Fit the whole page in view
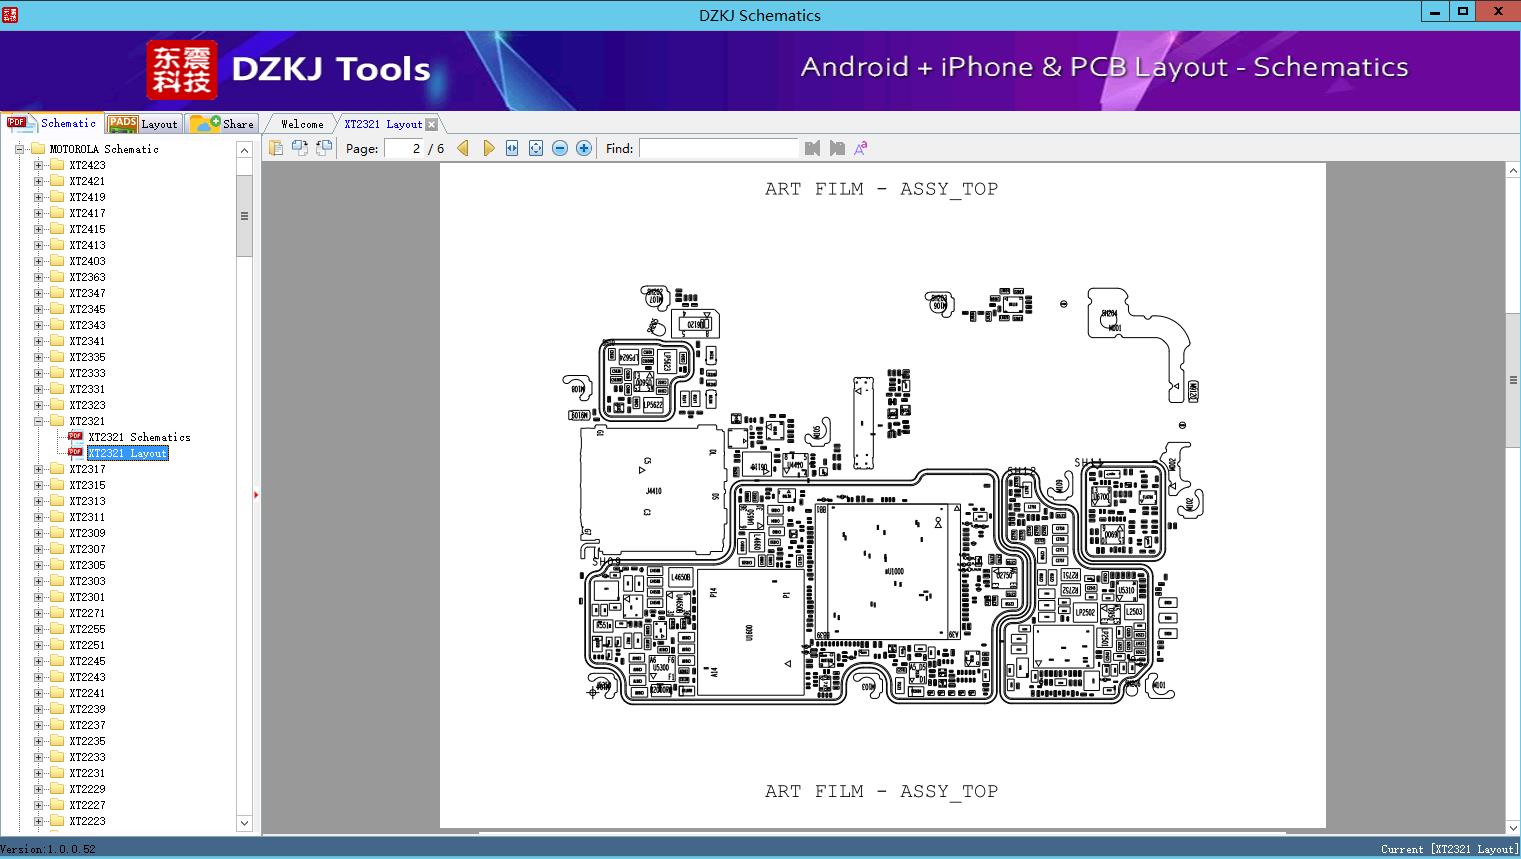Screen dimensions: 1521x859 (x=536, y=148)
